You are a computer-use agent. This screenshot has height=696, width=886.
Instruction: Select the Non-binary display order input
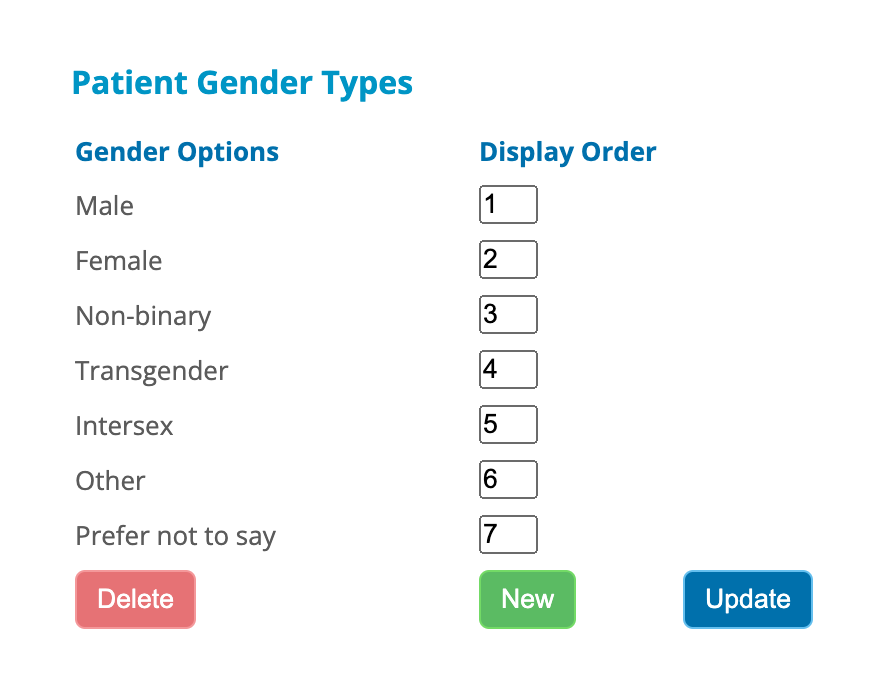(508, 315)
